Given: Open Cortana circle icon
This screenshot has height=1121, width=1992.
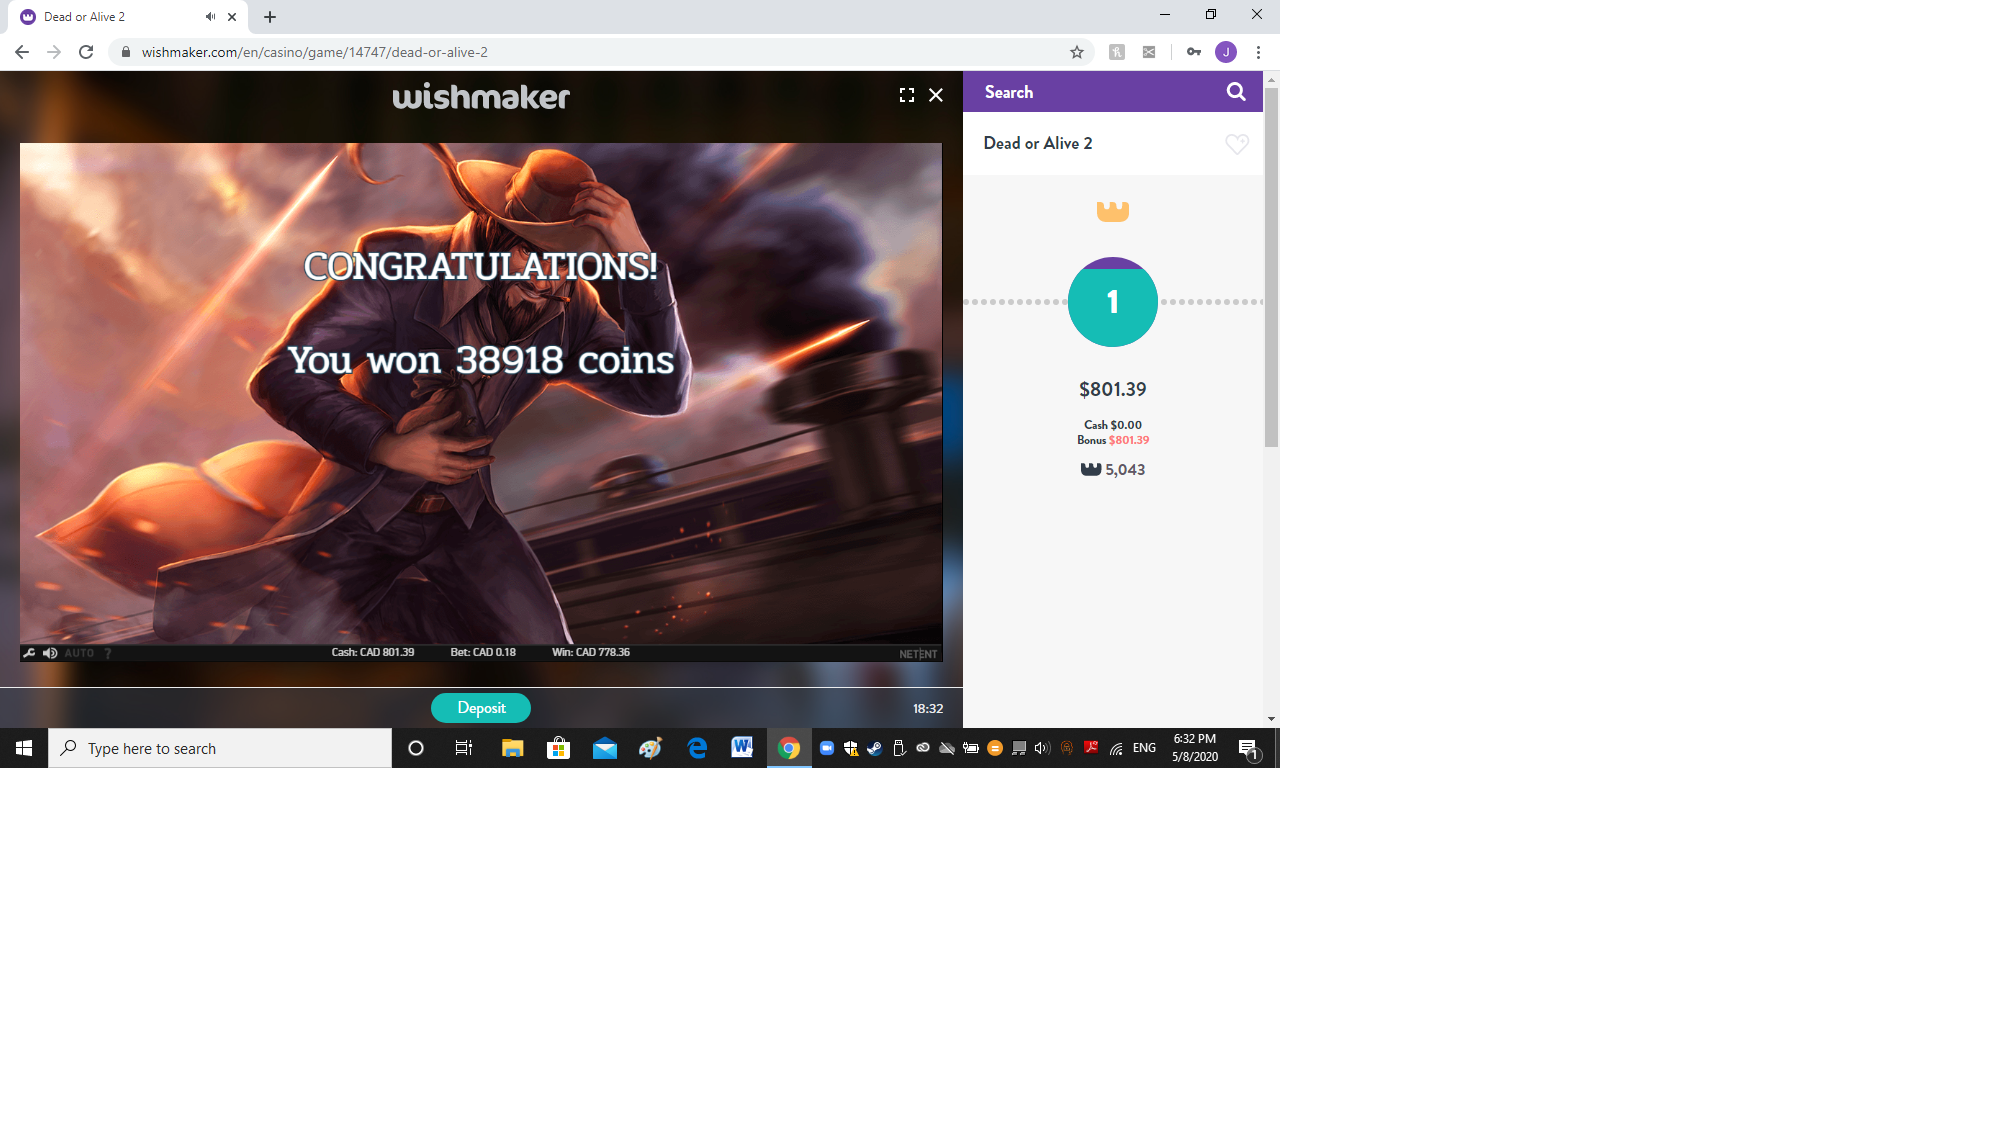Looking at the screenshot, I should tap(416, 748).
